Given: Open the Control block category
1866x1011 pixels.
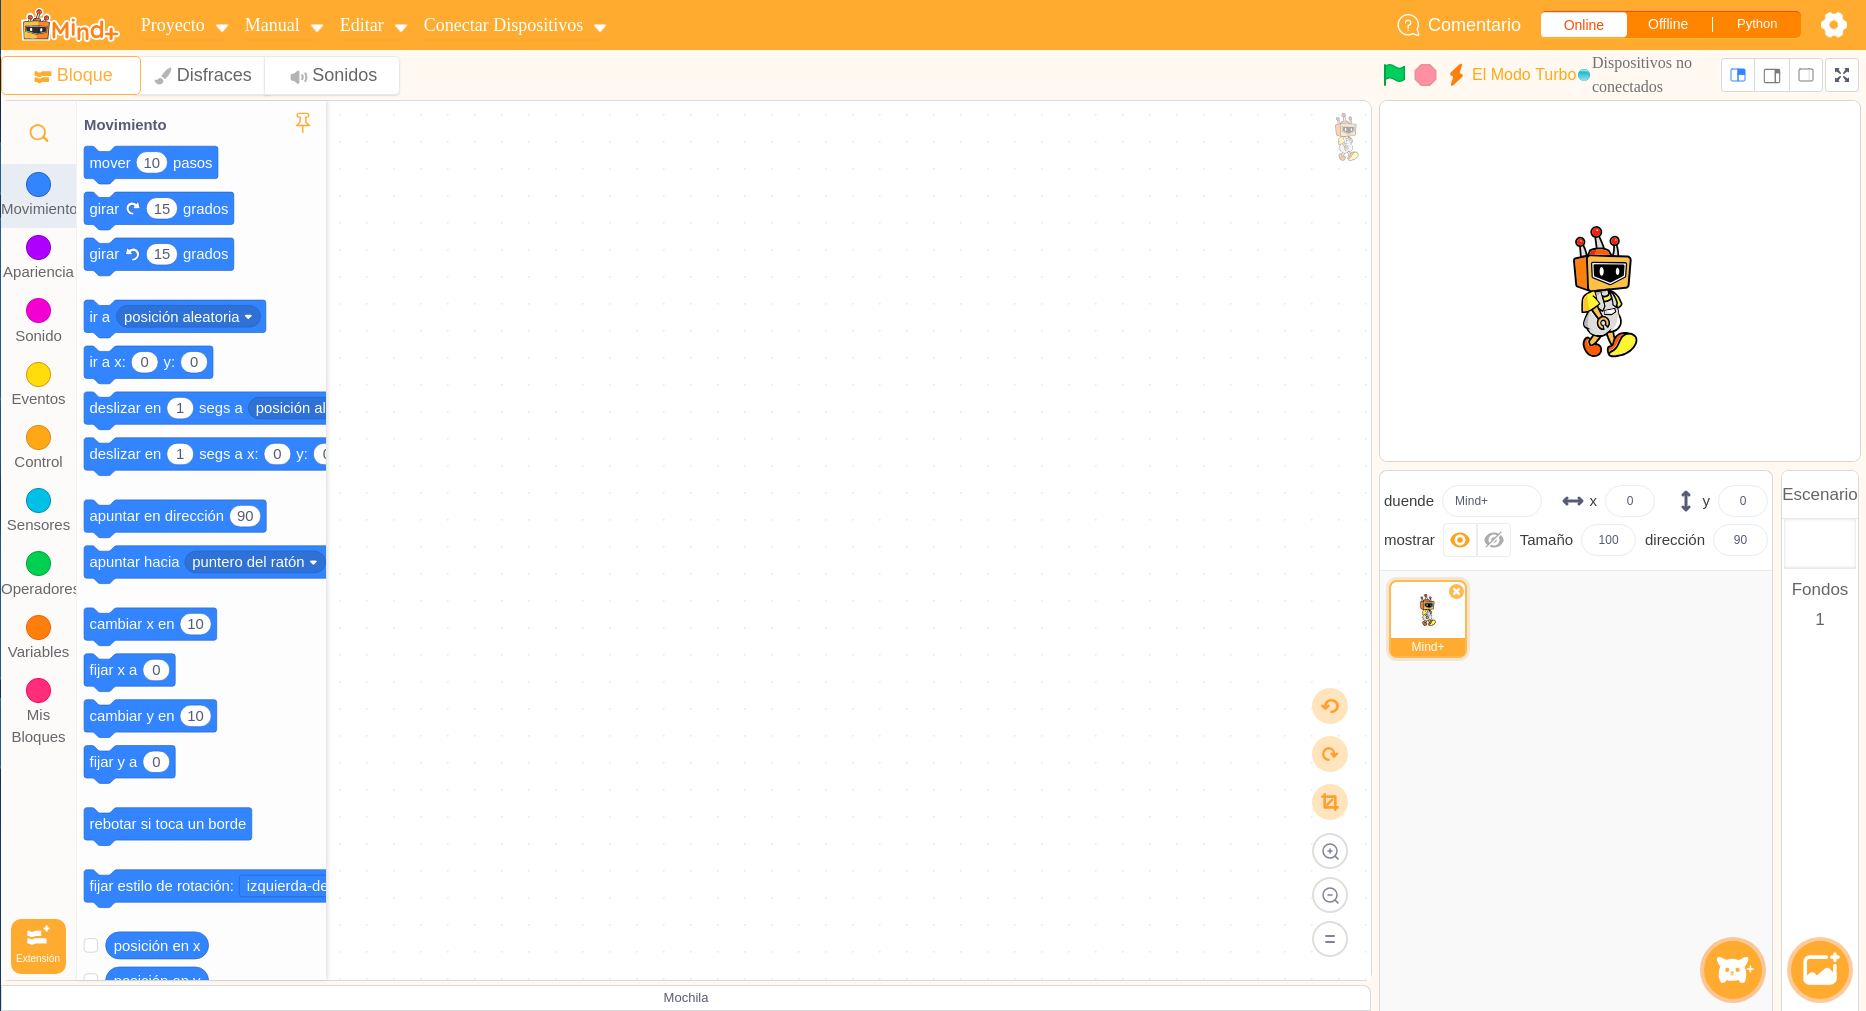Looking at the screenshot, I should 38,447.
